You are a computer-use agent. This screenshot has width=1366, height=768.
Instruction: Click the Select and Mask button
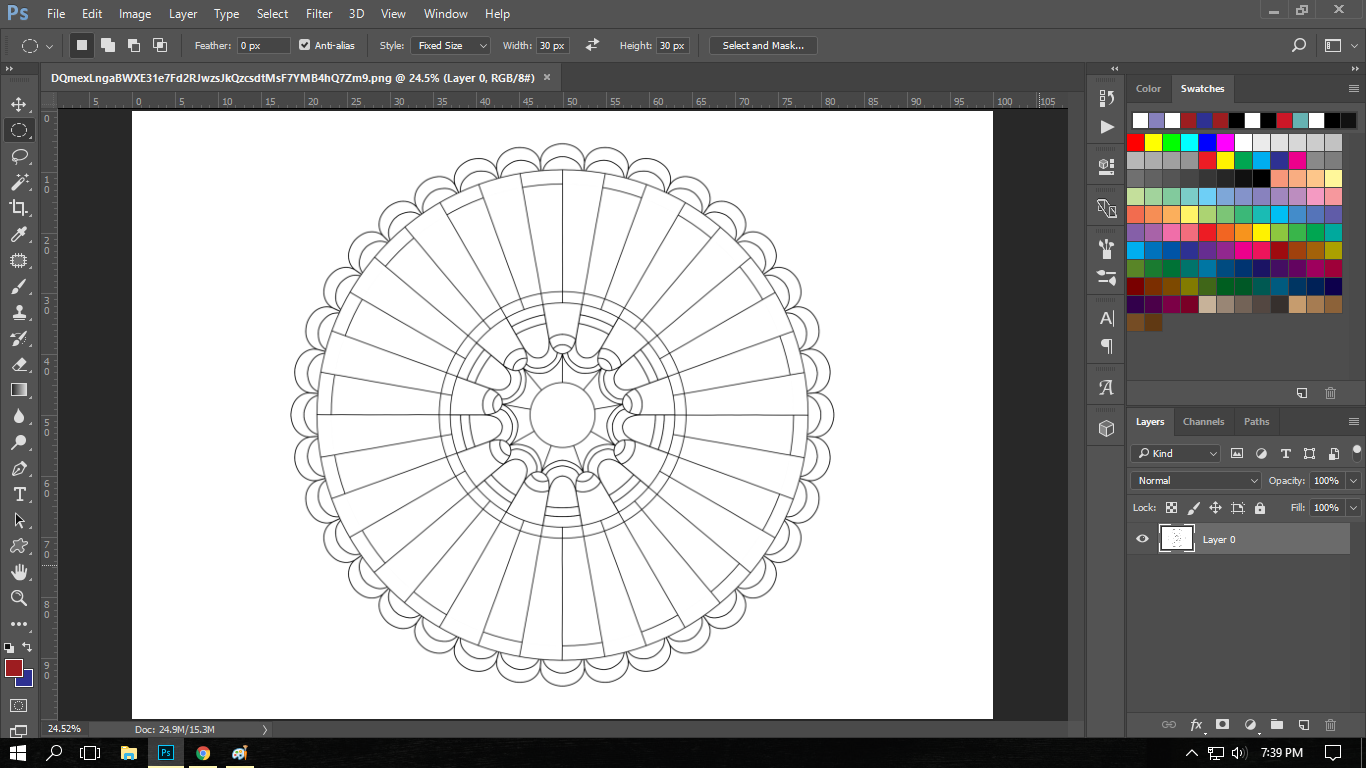coord(763,45)
